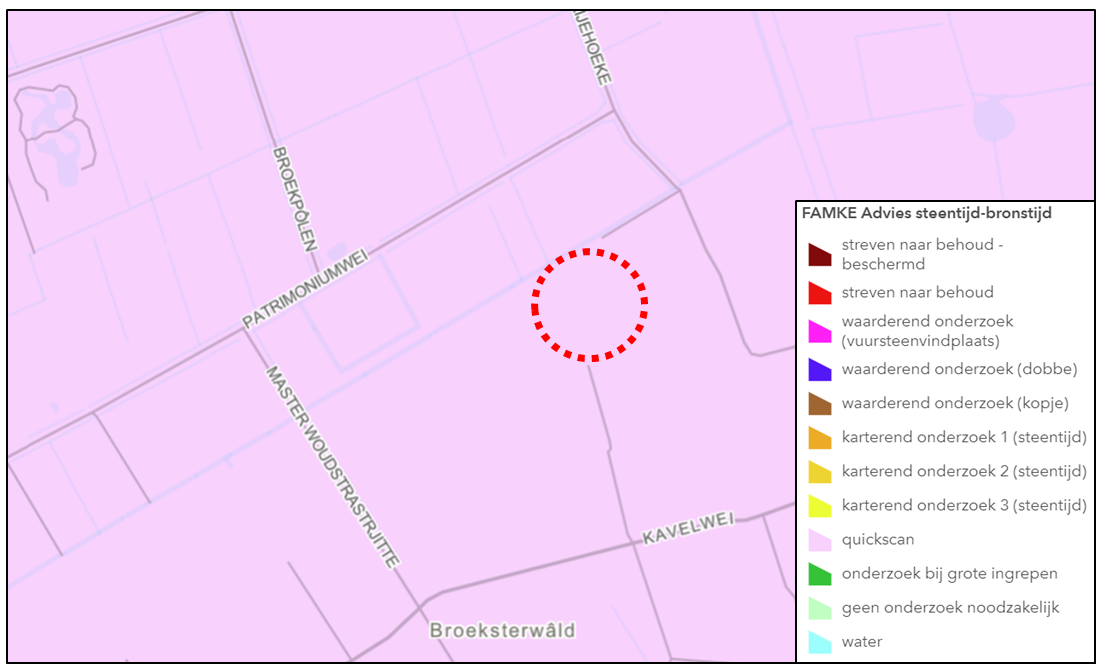Select the gold 'karterend onderzoek 2' swatch

point(820,471)
